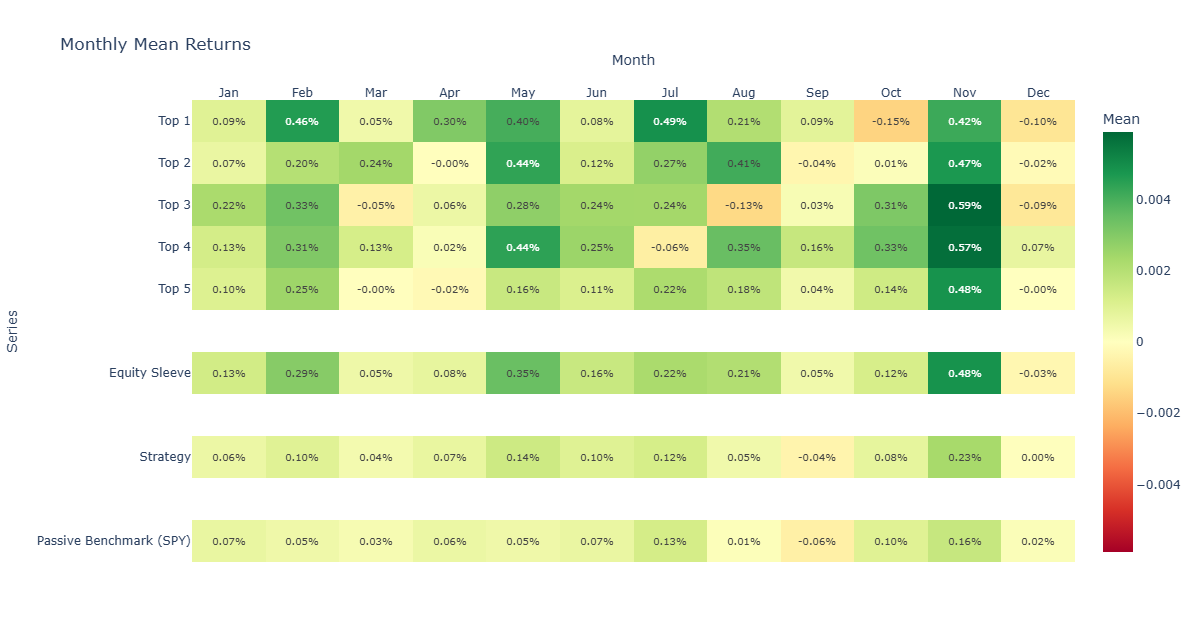Click the Top 2 May cell showing 0.44%
This screenshot has width=1200, height=642.
tap(523, 163)
